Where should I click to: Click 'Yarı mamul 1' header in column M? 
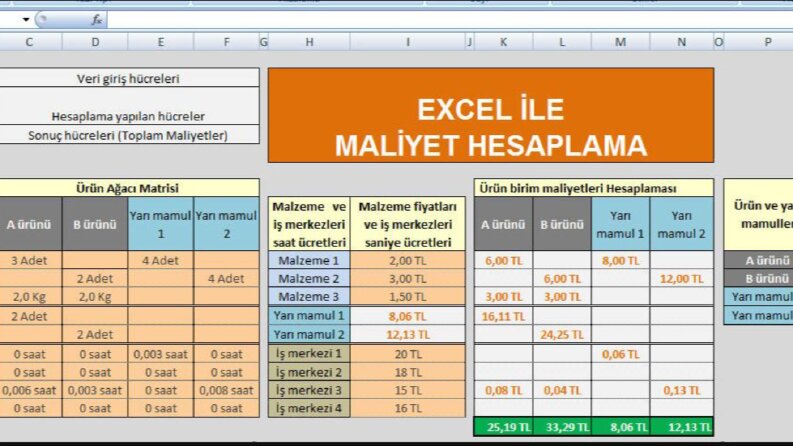click(621, 224)
